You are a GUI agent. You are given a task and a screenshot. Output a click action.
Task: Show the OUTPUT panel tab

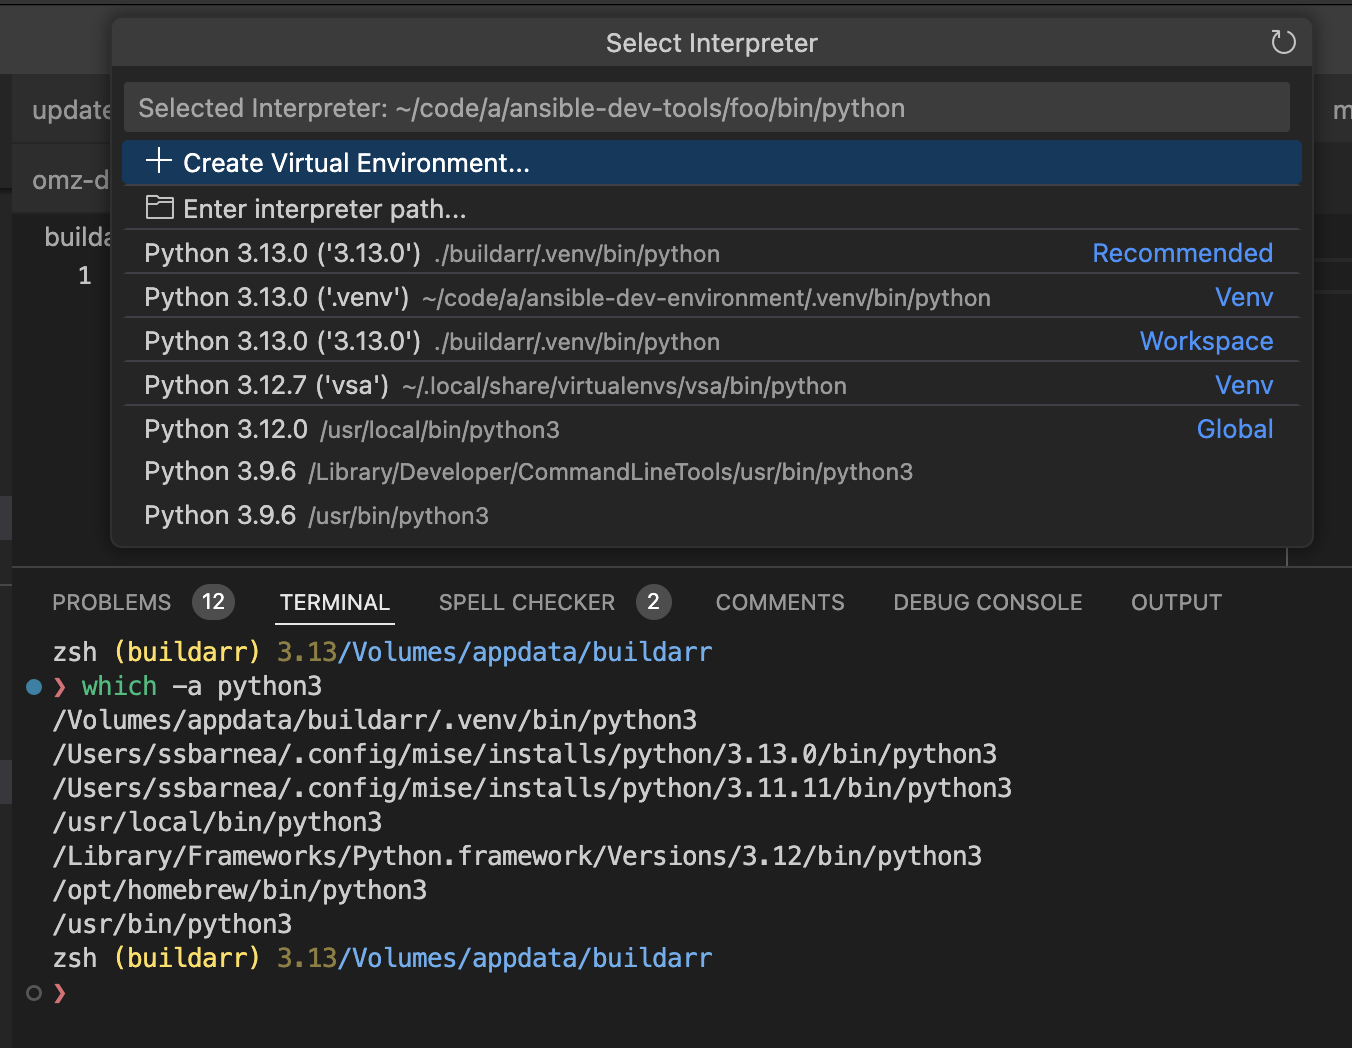(x=1176, y=602)
